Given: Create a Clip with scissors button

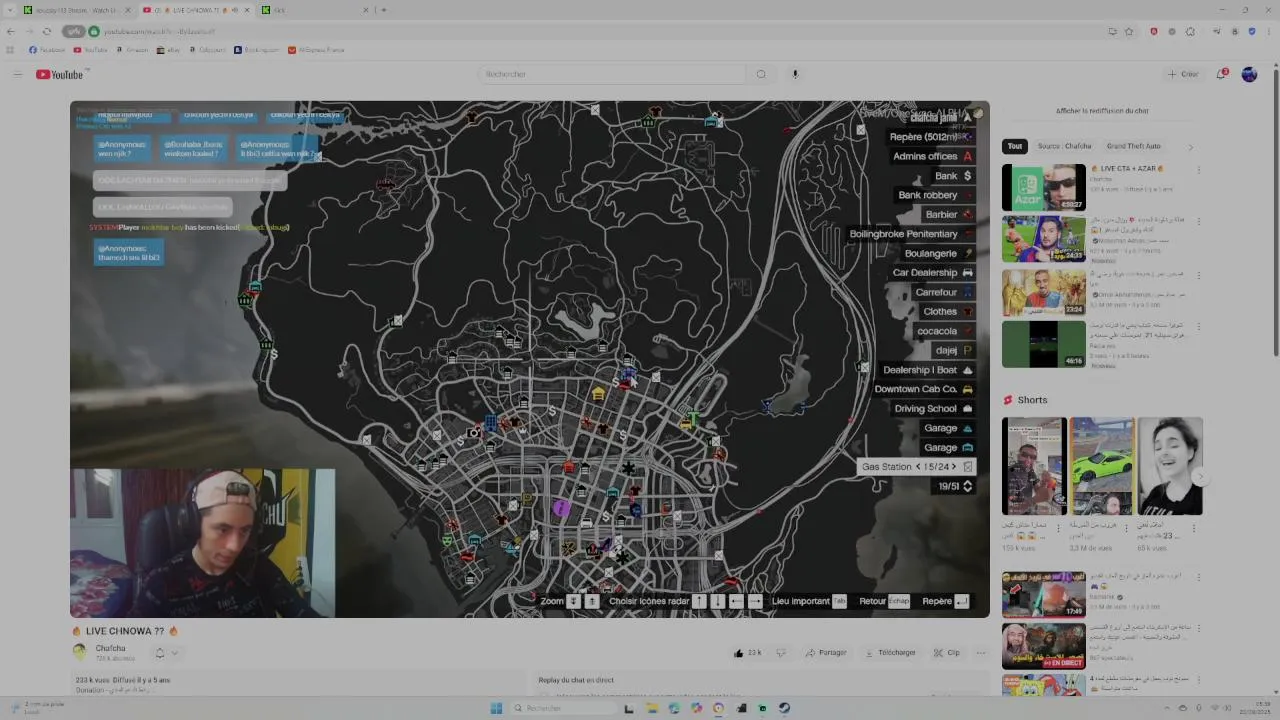Looking at the screenshot, I should (946, 653).
